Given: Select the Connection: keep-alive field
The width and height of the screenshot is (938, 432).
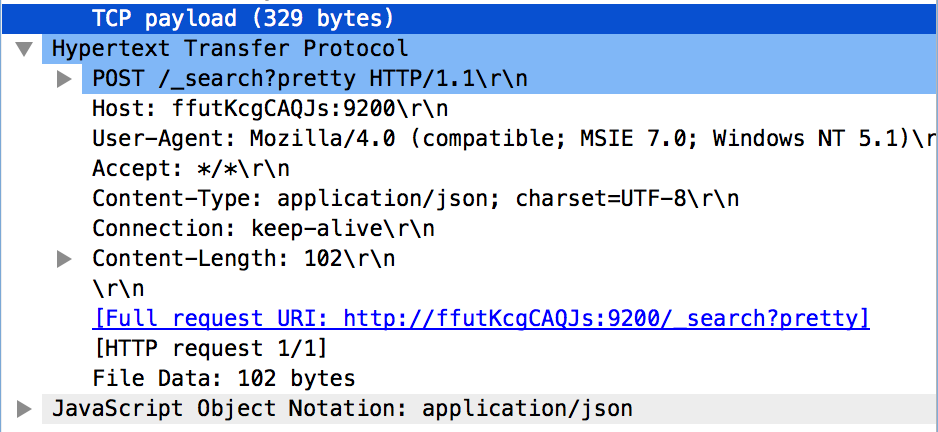Looking at the screenshot, I should (263, 229).
